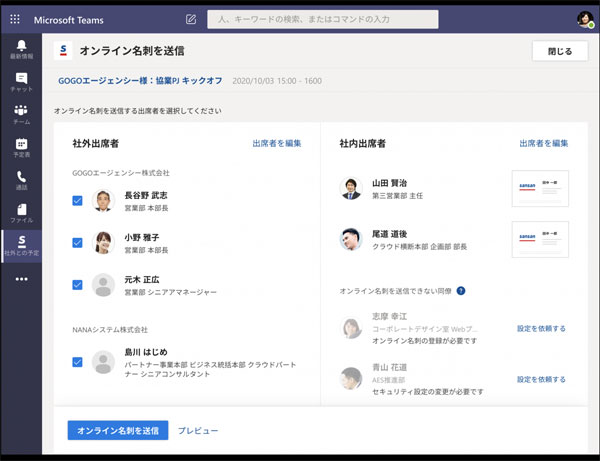The width and height of the screenshot is (600, 461).
Task: Show more apps with the ellipsis icon
Action: point(21,279)
